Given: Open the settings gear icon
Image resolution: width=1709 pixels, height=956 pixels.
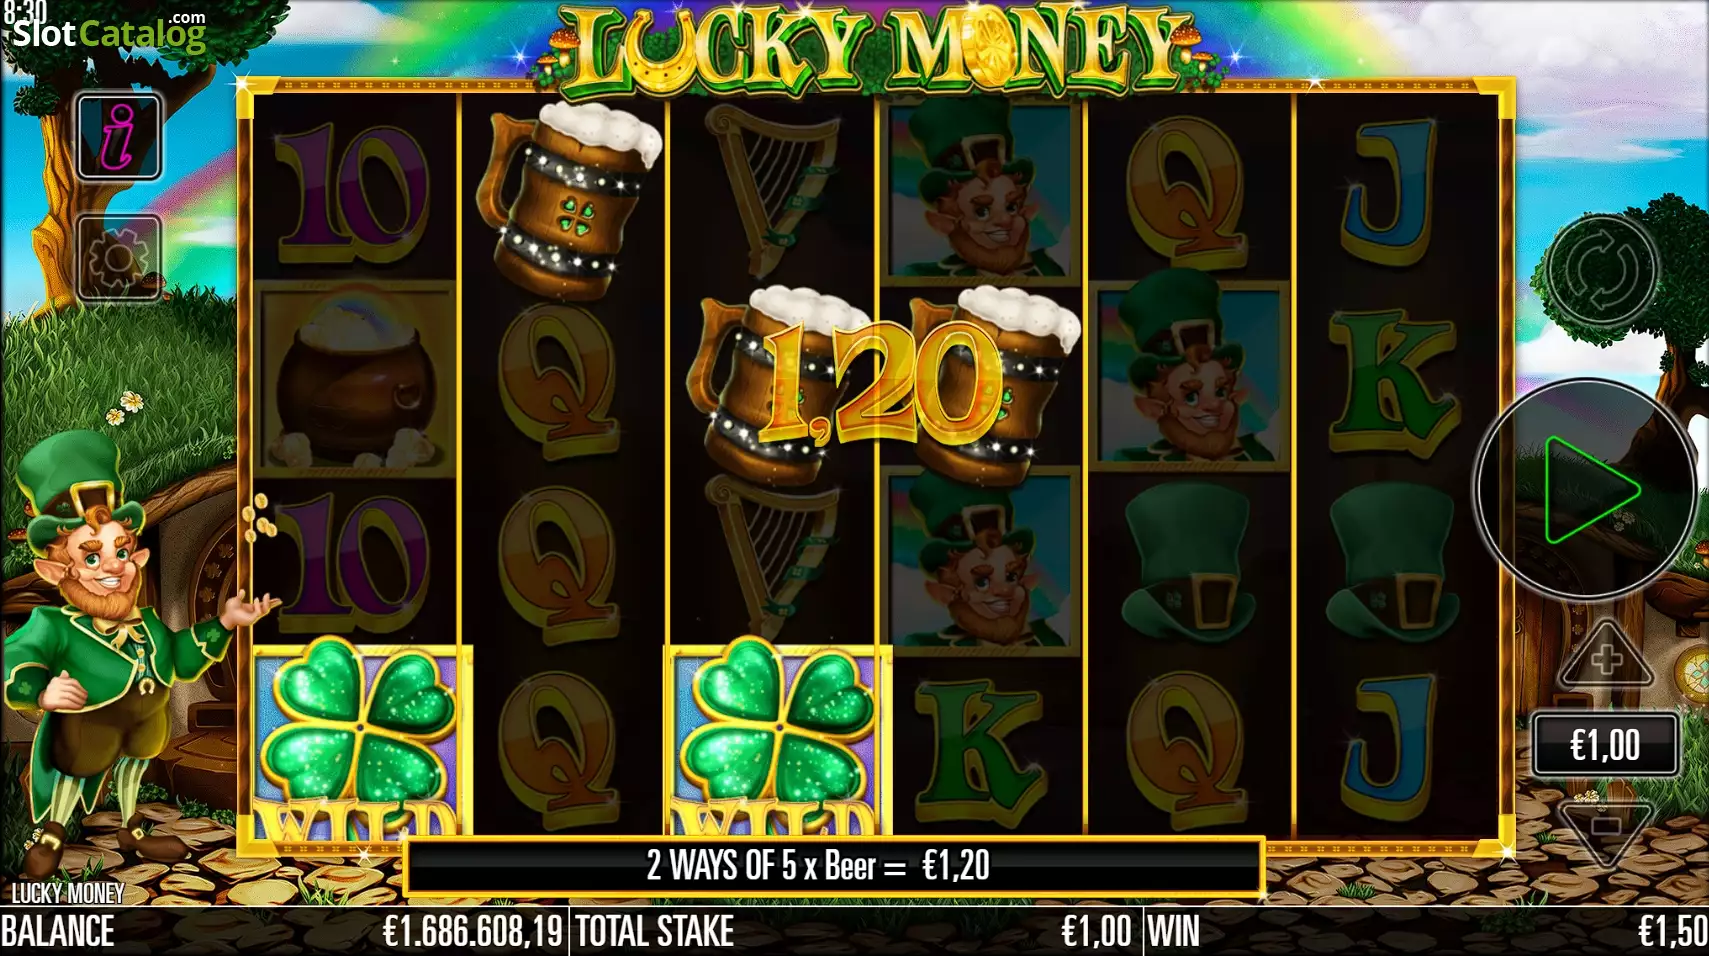Looking at the screenshot, I should click(x=119, y=259).
